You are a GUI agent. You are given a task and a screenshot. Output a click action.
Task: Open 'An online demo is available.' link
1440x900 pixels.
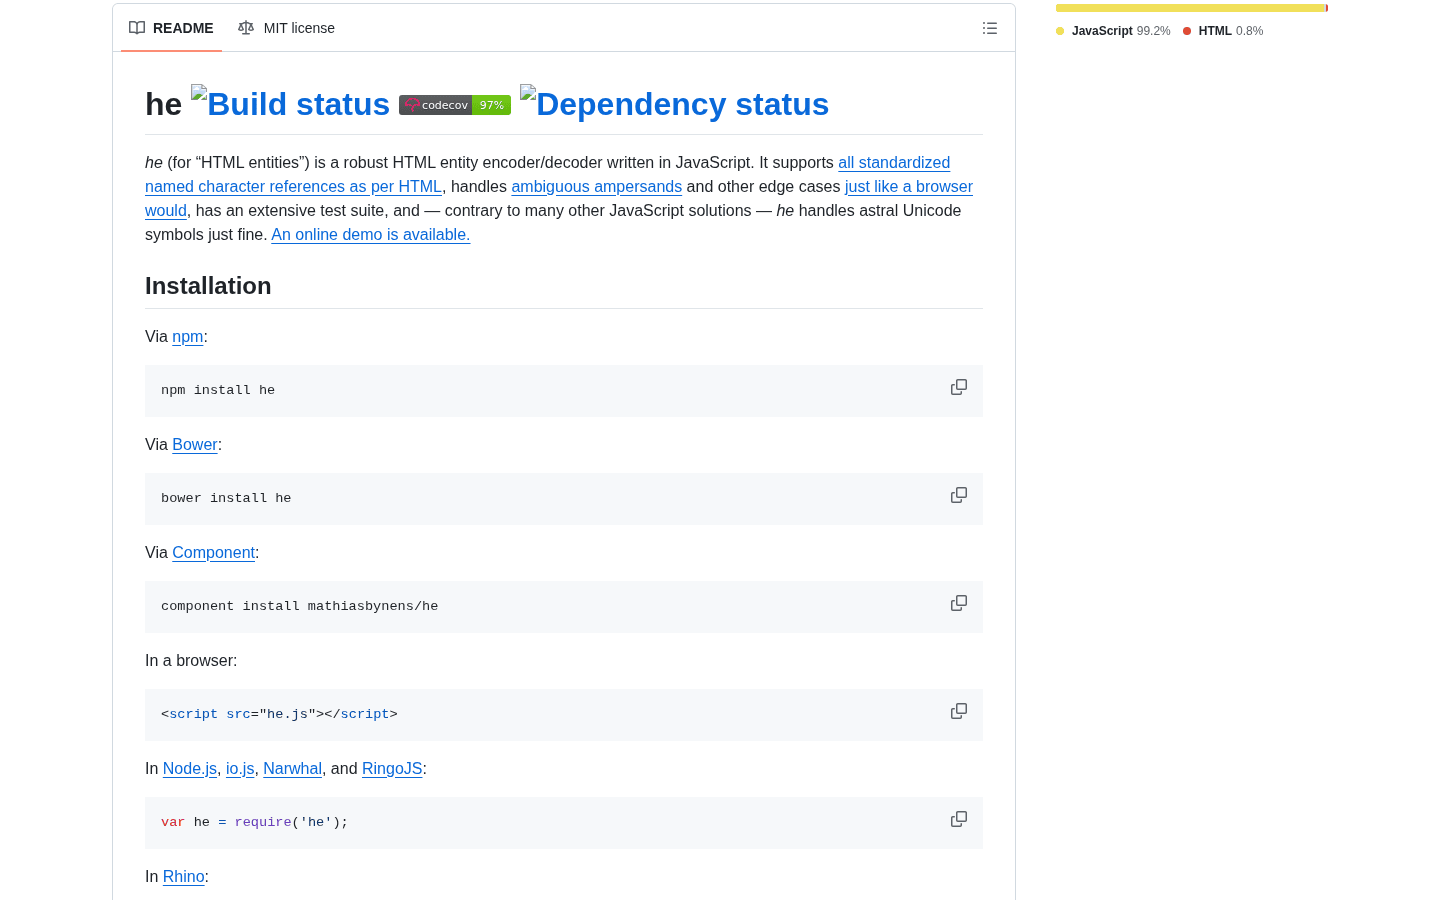tap(370, 234)
